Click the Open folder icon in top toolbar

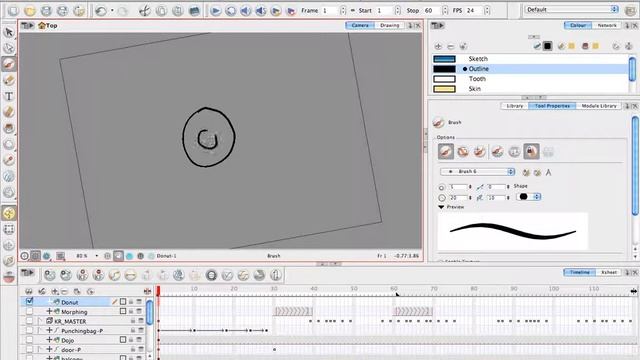pos(30,11)
